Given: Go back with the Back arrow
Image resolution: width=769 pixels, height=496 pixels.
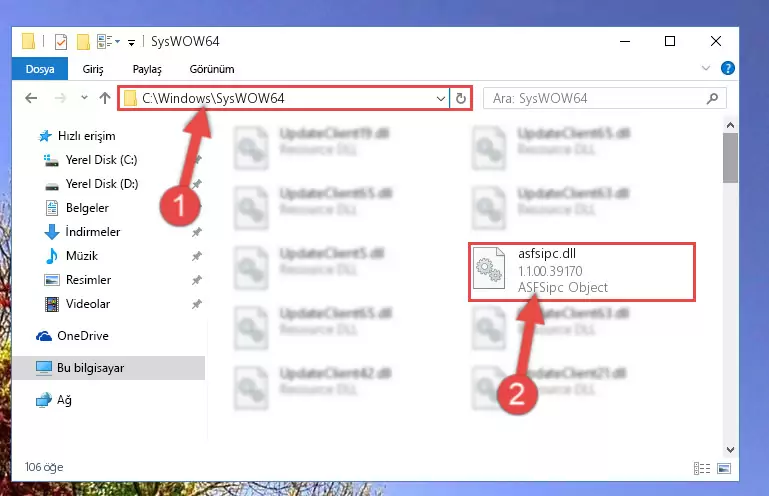Looking at the screenshot, I should point(31,98).
